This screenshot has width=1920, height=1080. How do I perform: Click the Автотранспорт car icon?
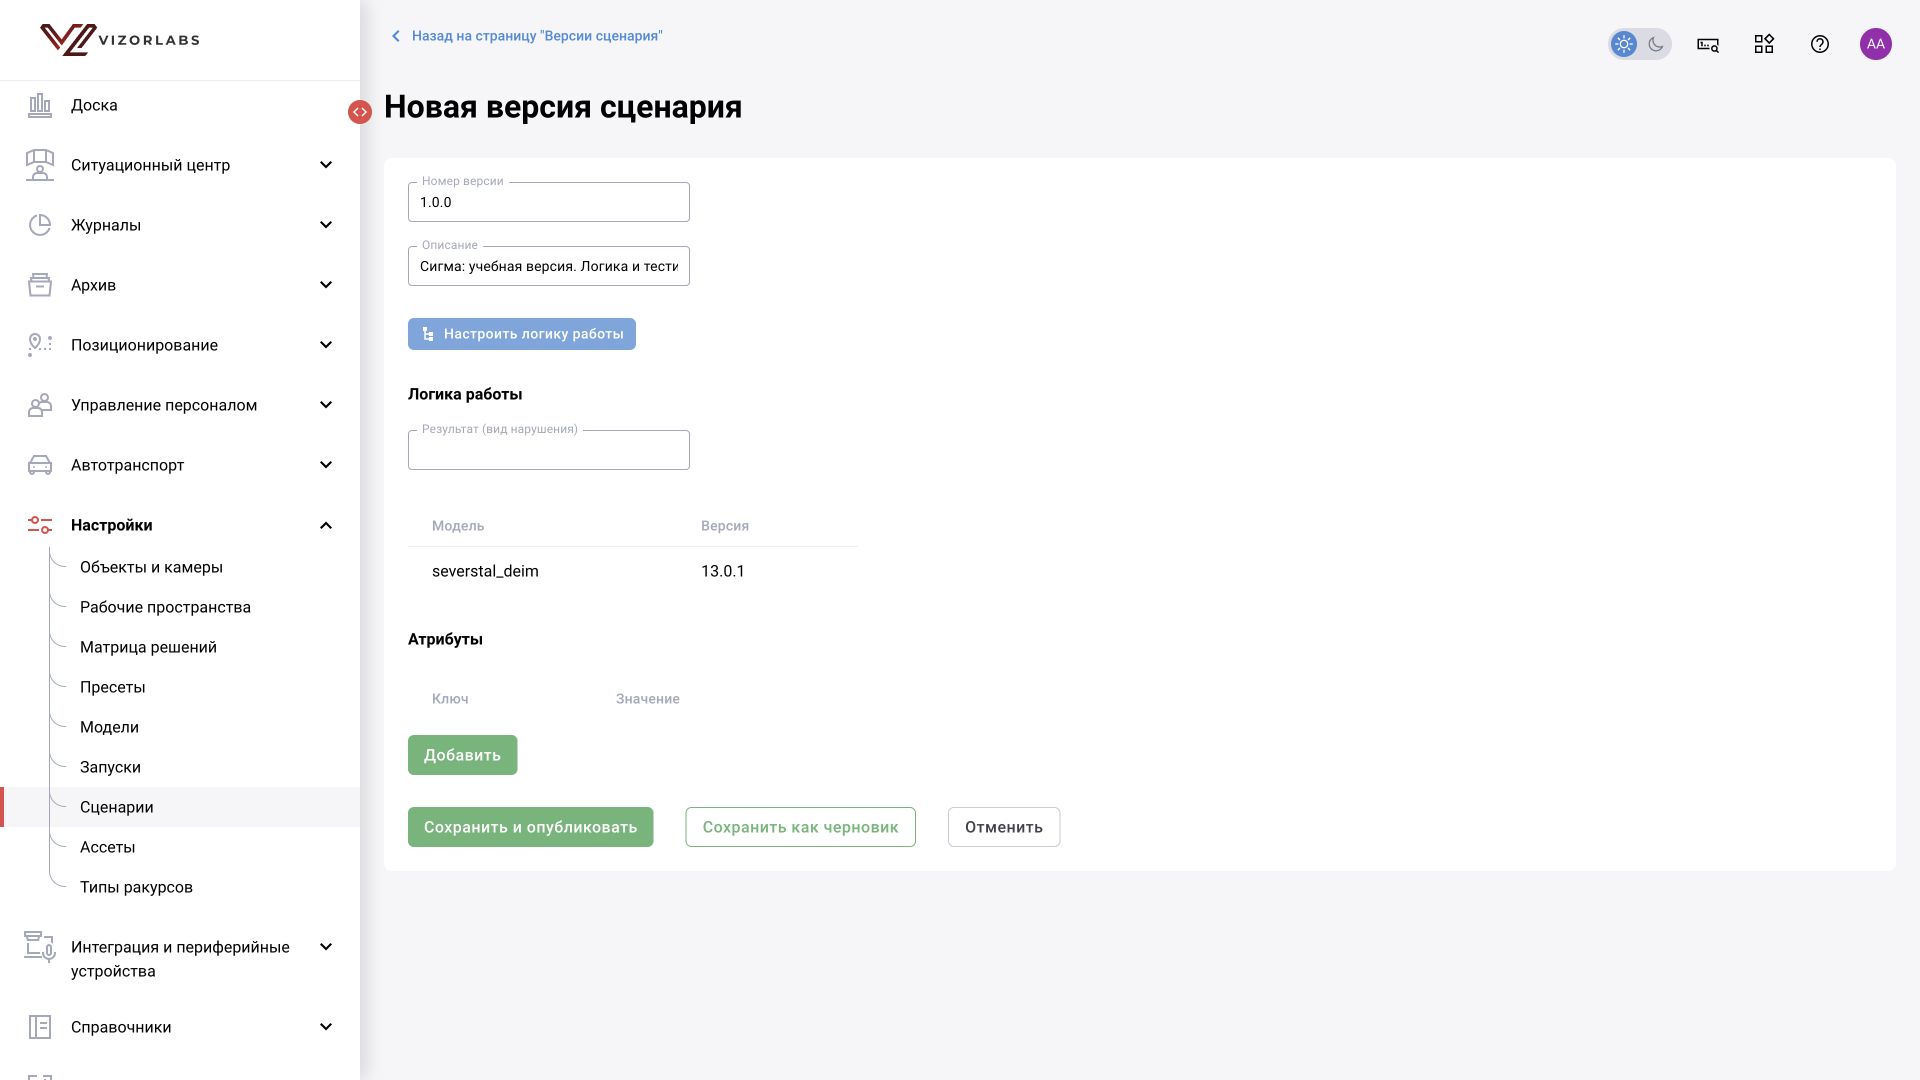point(40,465)
